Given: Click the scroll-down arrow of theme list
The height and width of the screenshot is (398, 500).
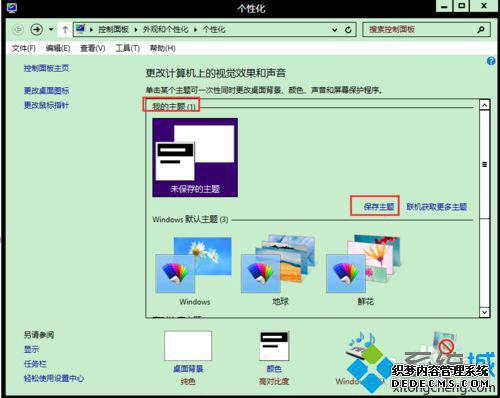Looking at the screenshot, I should pyautogui.click(x=484, y=312).
